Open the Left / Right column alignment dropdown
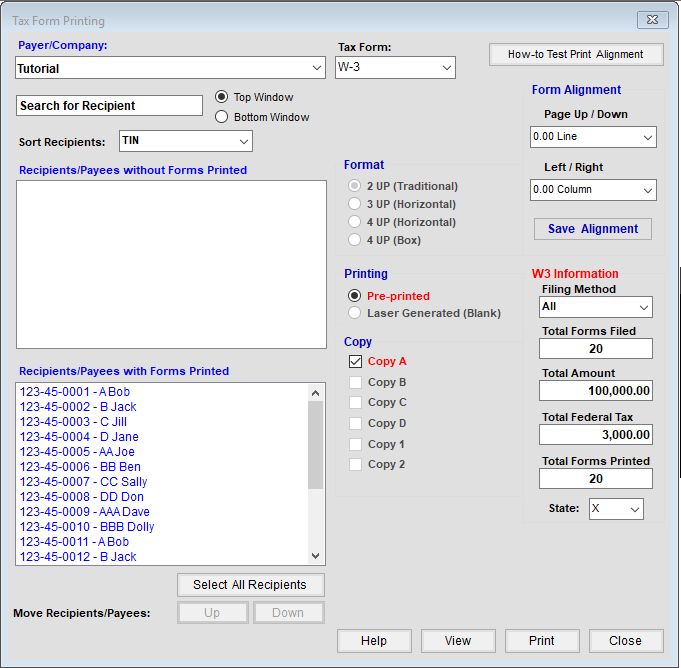Image resolution: width=681 pixels, height=668 pixels. pos(593,190)
